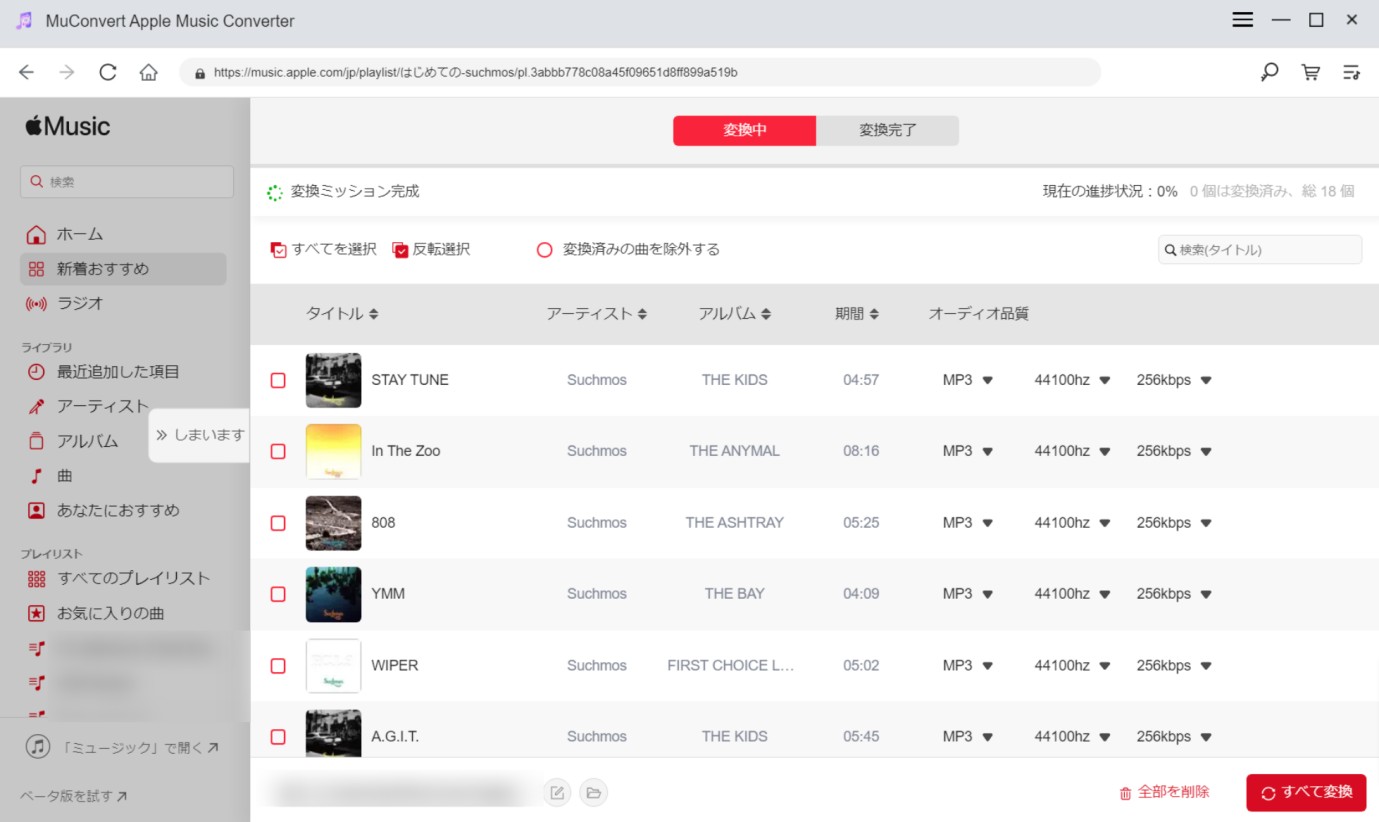Open MP3 format dropdown for In The Zoo
1379x822 pixels.
[x=967, y=451]
